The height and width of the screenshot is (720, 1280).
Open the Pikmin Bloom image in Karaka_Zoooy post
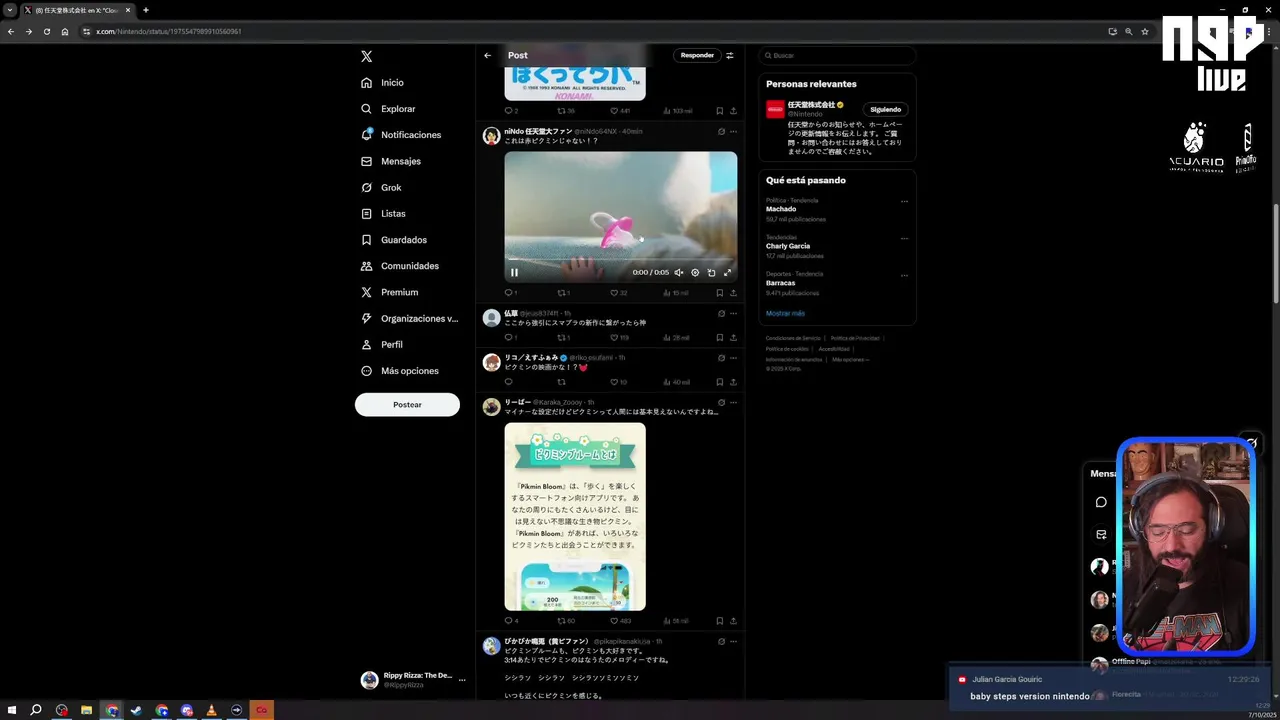point(575,516)
